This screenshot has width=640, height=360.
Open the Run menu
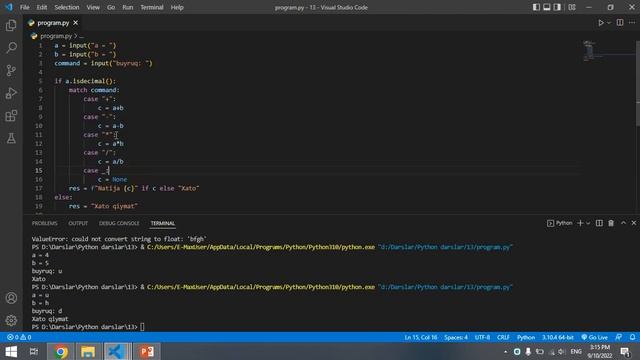[127, 7]
